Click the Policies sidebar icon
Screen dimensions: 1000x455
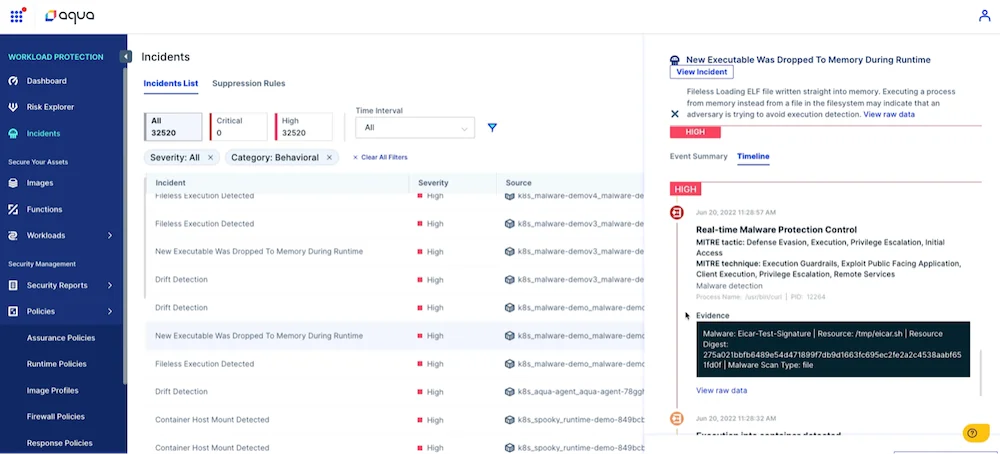pos(13,311)
